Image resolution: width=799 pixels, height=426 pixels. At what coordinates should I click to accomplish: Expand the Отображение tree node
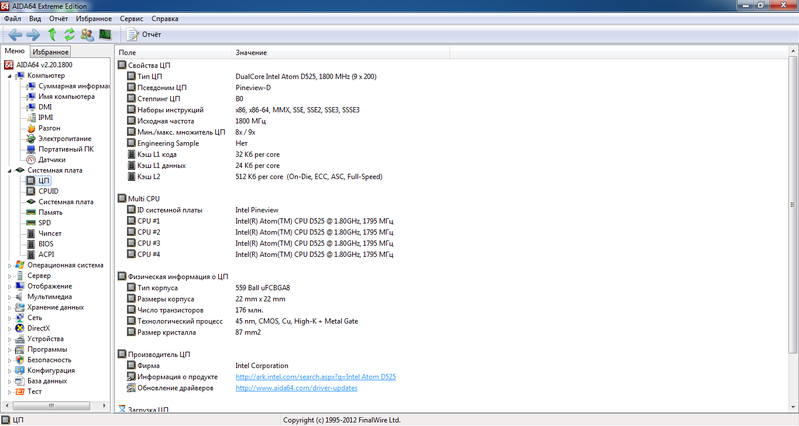(10, 286)
